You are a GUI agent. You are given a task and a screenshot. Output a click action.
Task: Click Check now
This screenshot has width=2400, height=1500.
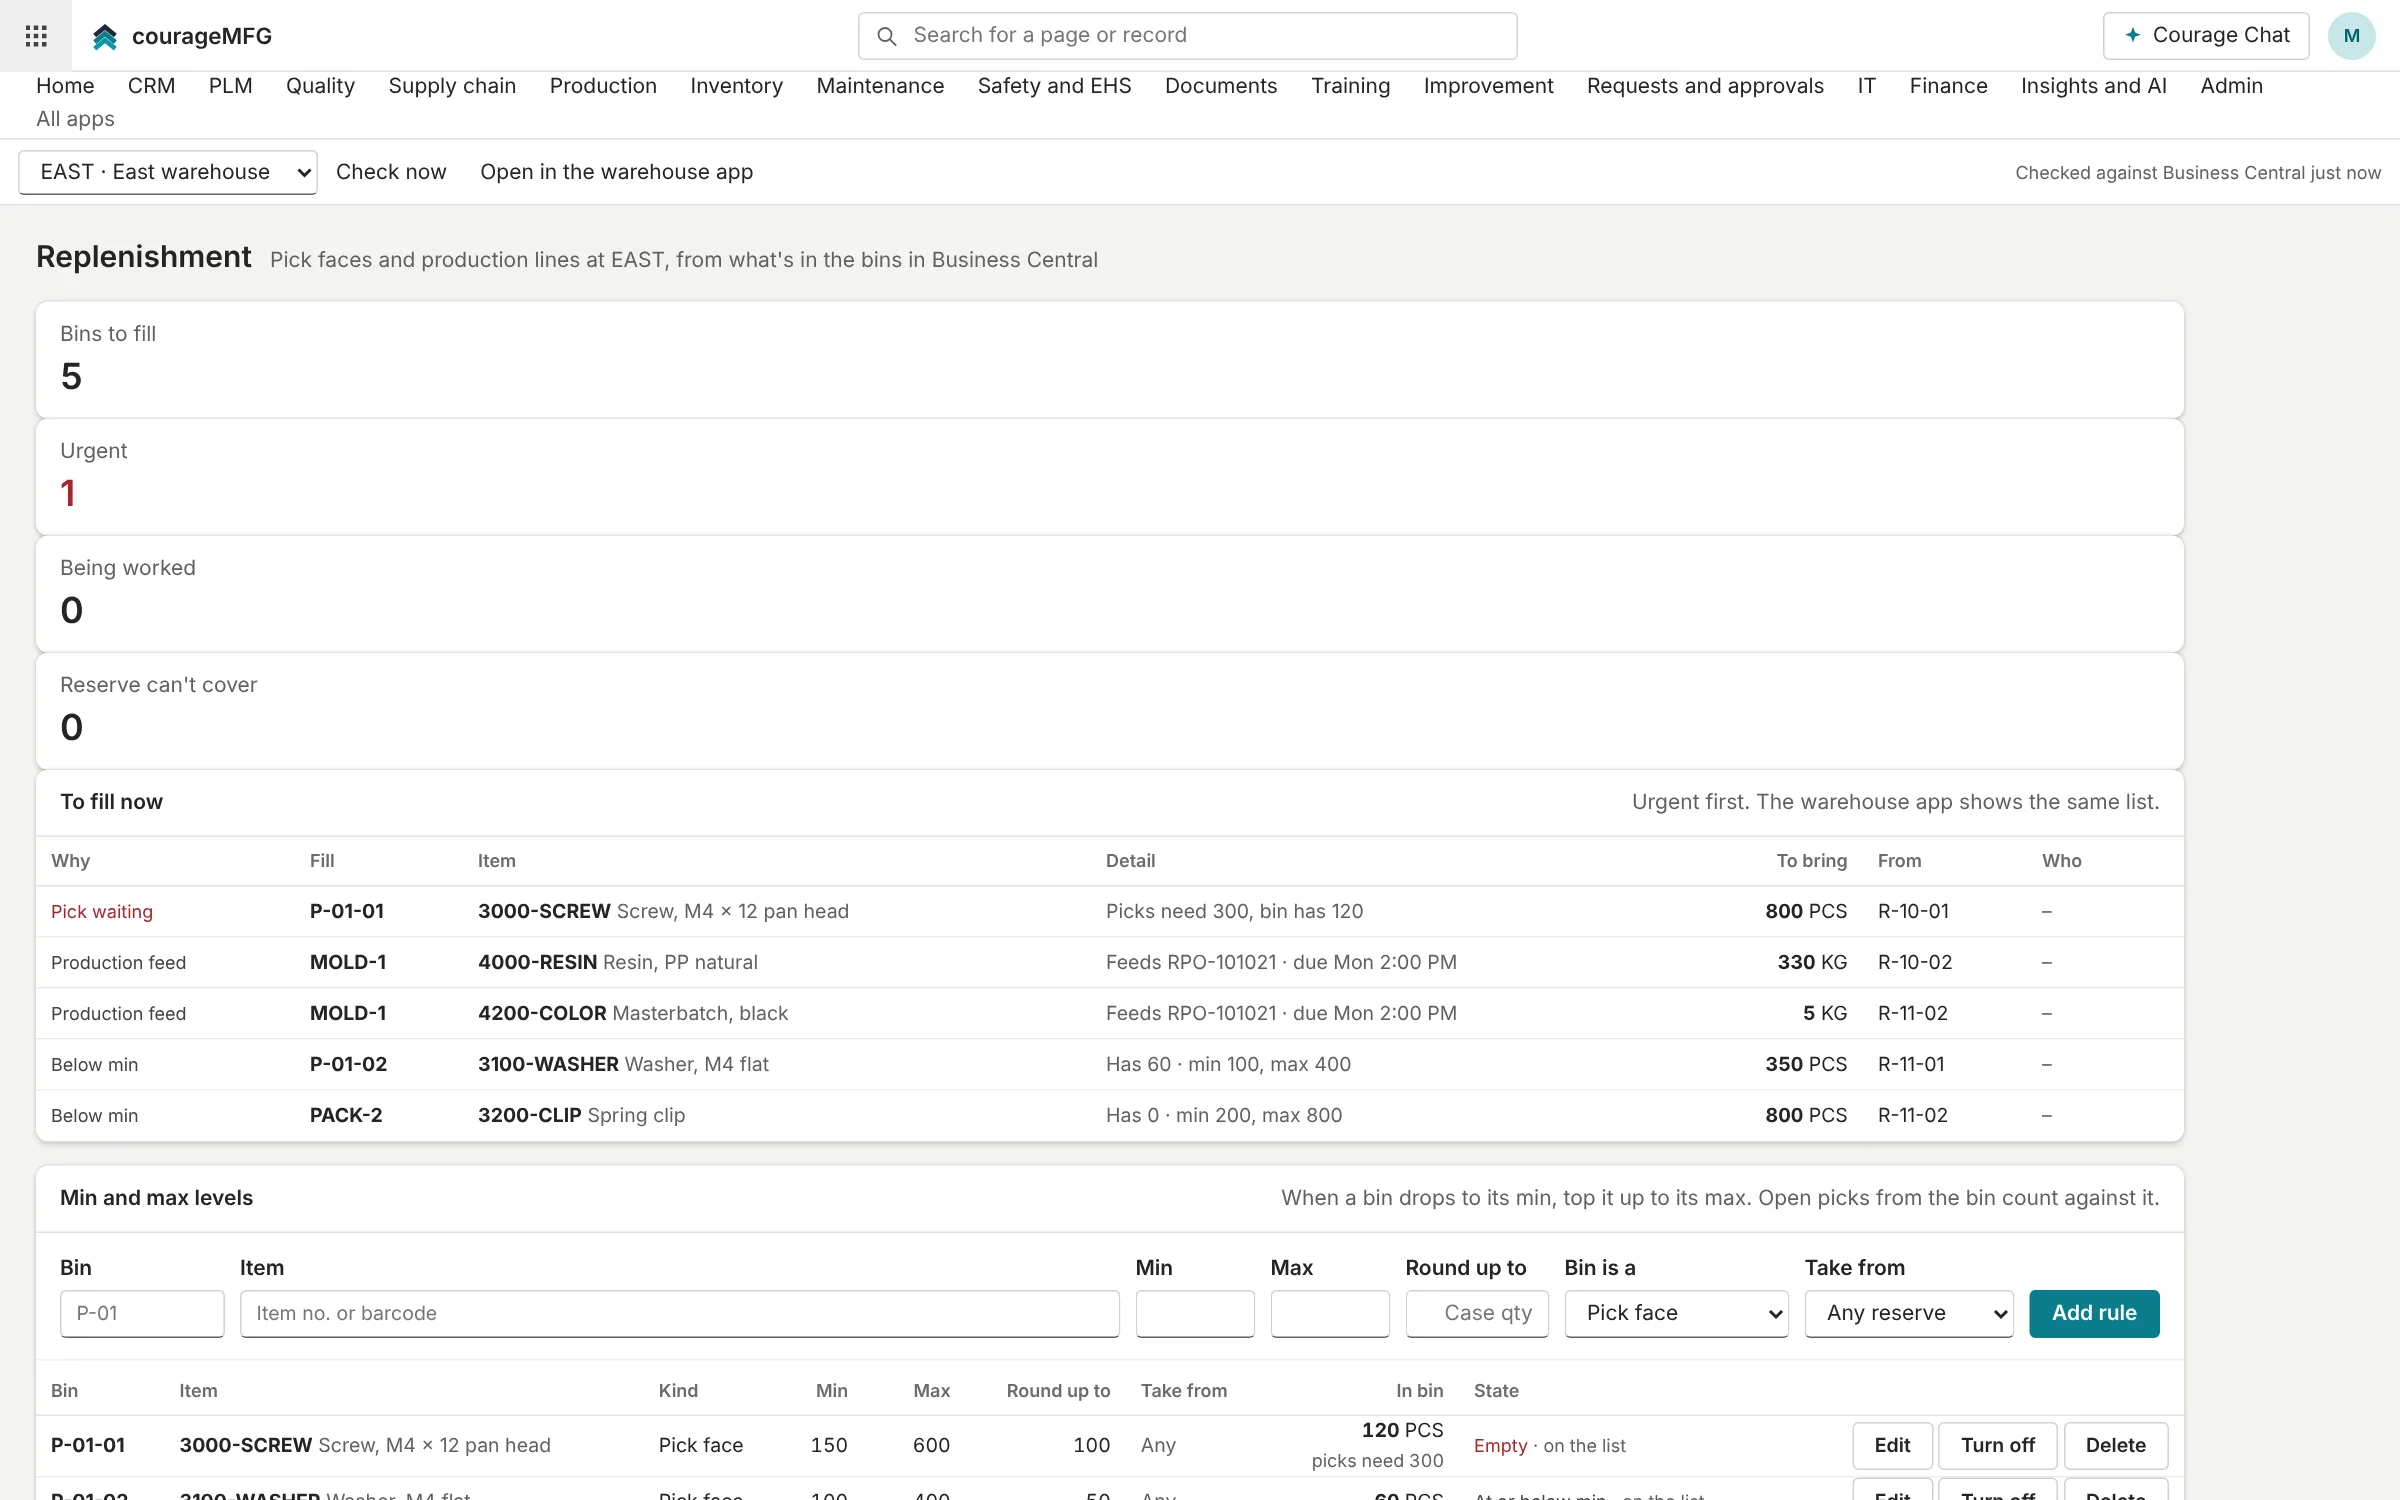click(391, 172)
